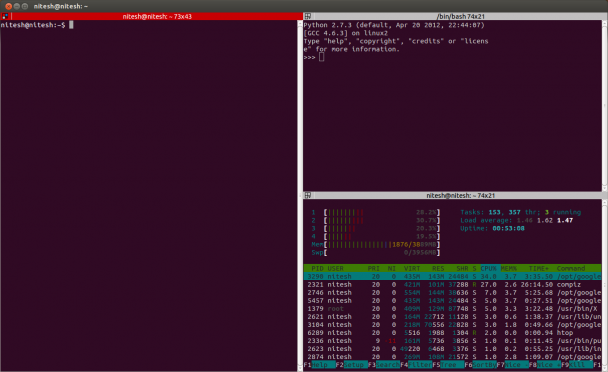Viewport: 608px width, 372px height.
Task: Select the /usr/bin/X process row PID 1379
Action: coord(452,309)
